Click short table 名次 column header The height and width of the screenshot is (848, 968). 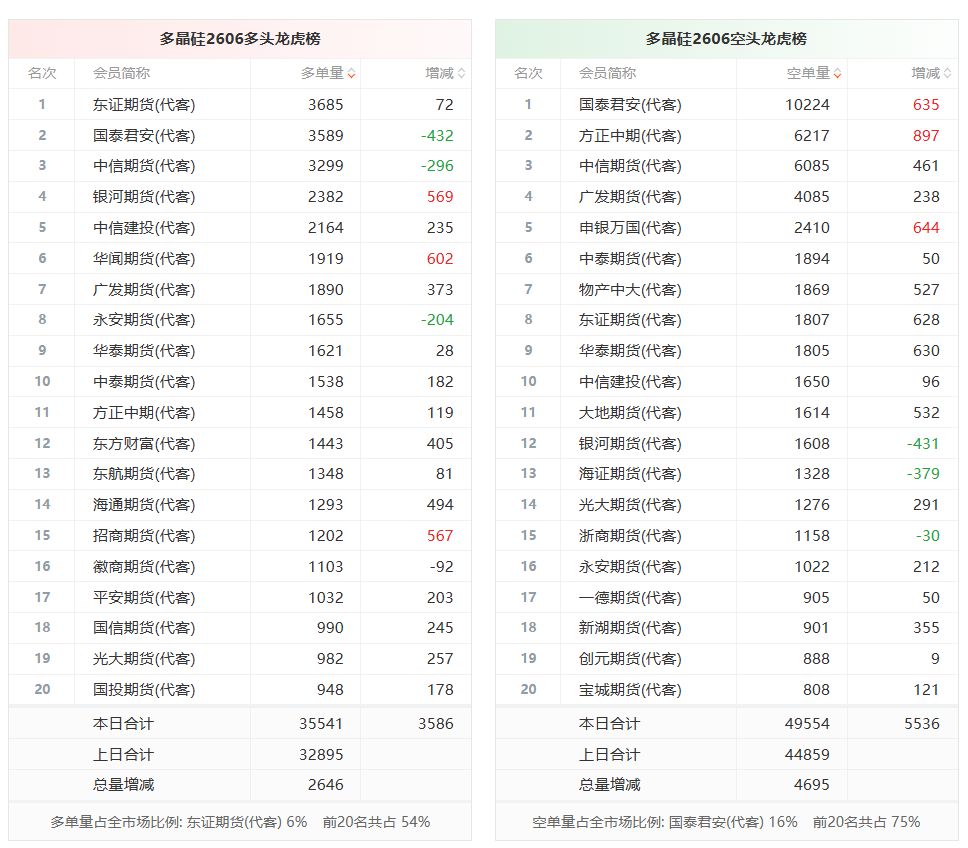[528, 73]
